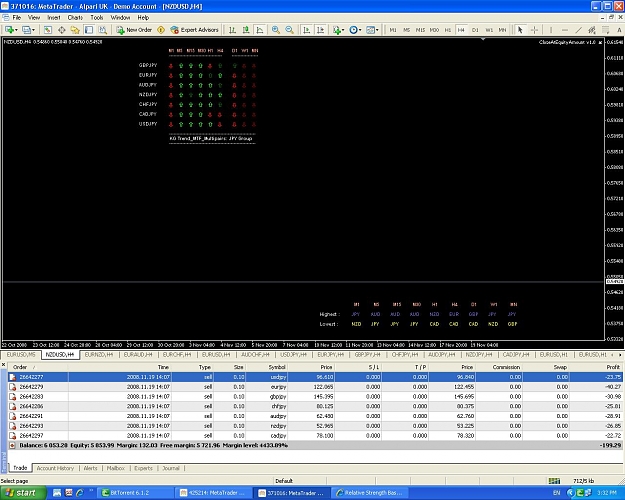This screenshot has height=500, width=625.
Task: Select the M5 timeframe button
Action: [x=406, y=30]
